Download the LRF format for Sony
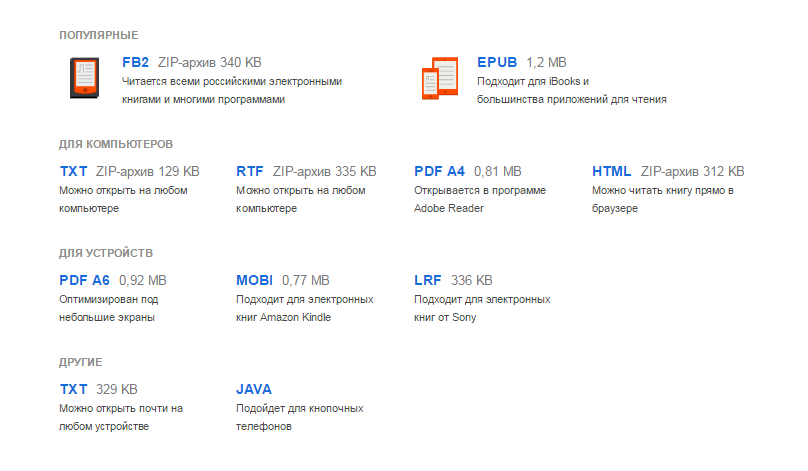The height and width of the screenshot is (471, 808). 428,280
